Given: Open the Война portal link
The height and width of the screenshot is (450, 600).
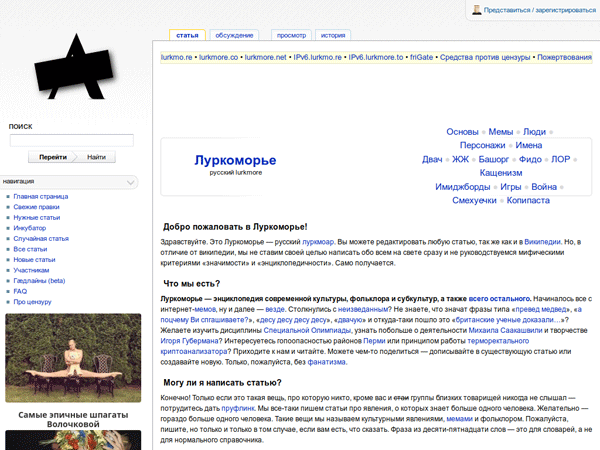Looking at the screenshot, I should pos(544,187).
